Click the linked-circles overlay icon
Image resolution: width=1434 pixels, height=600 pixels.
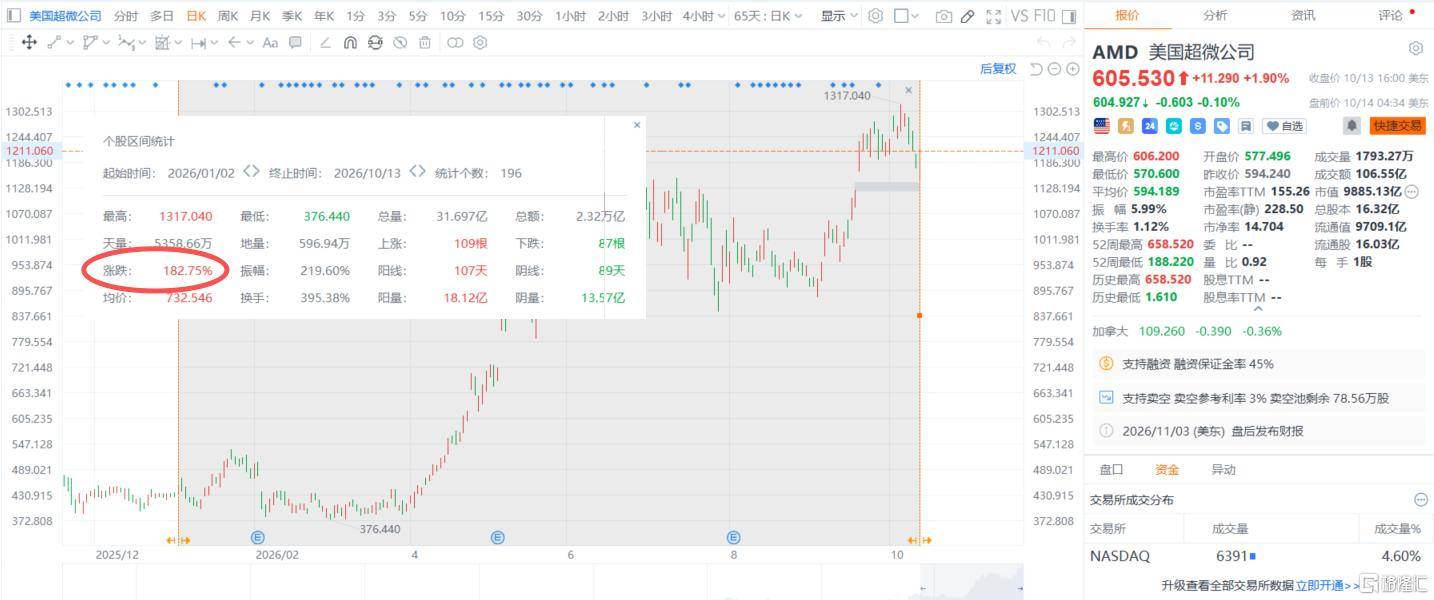[455, 43]
